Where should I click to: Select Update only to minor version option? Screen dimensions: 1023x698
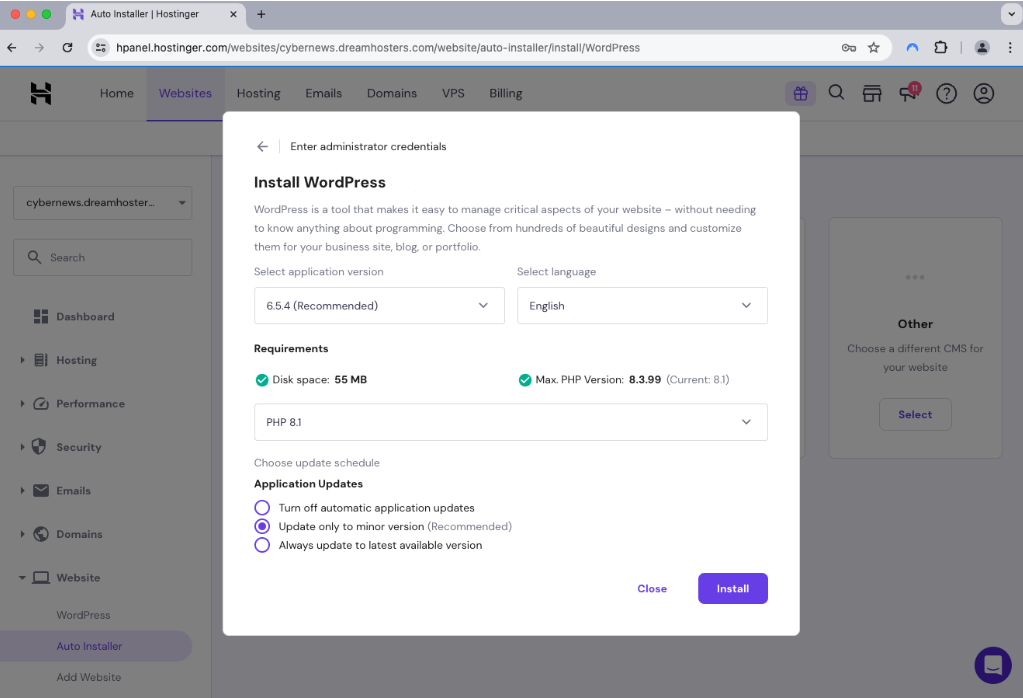click(262, 526)
